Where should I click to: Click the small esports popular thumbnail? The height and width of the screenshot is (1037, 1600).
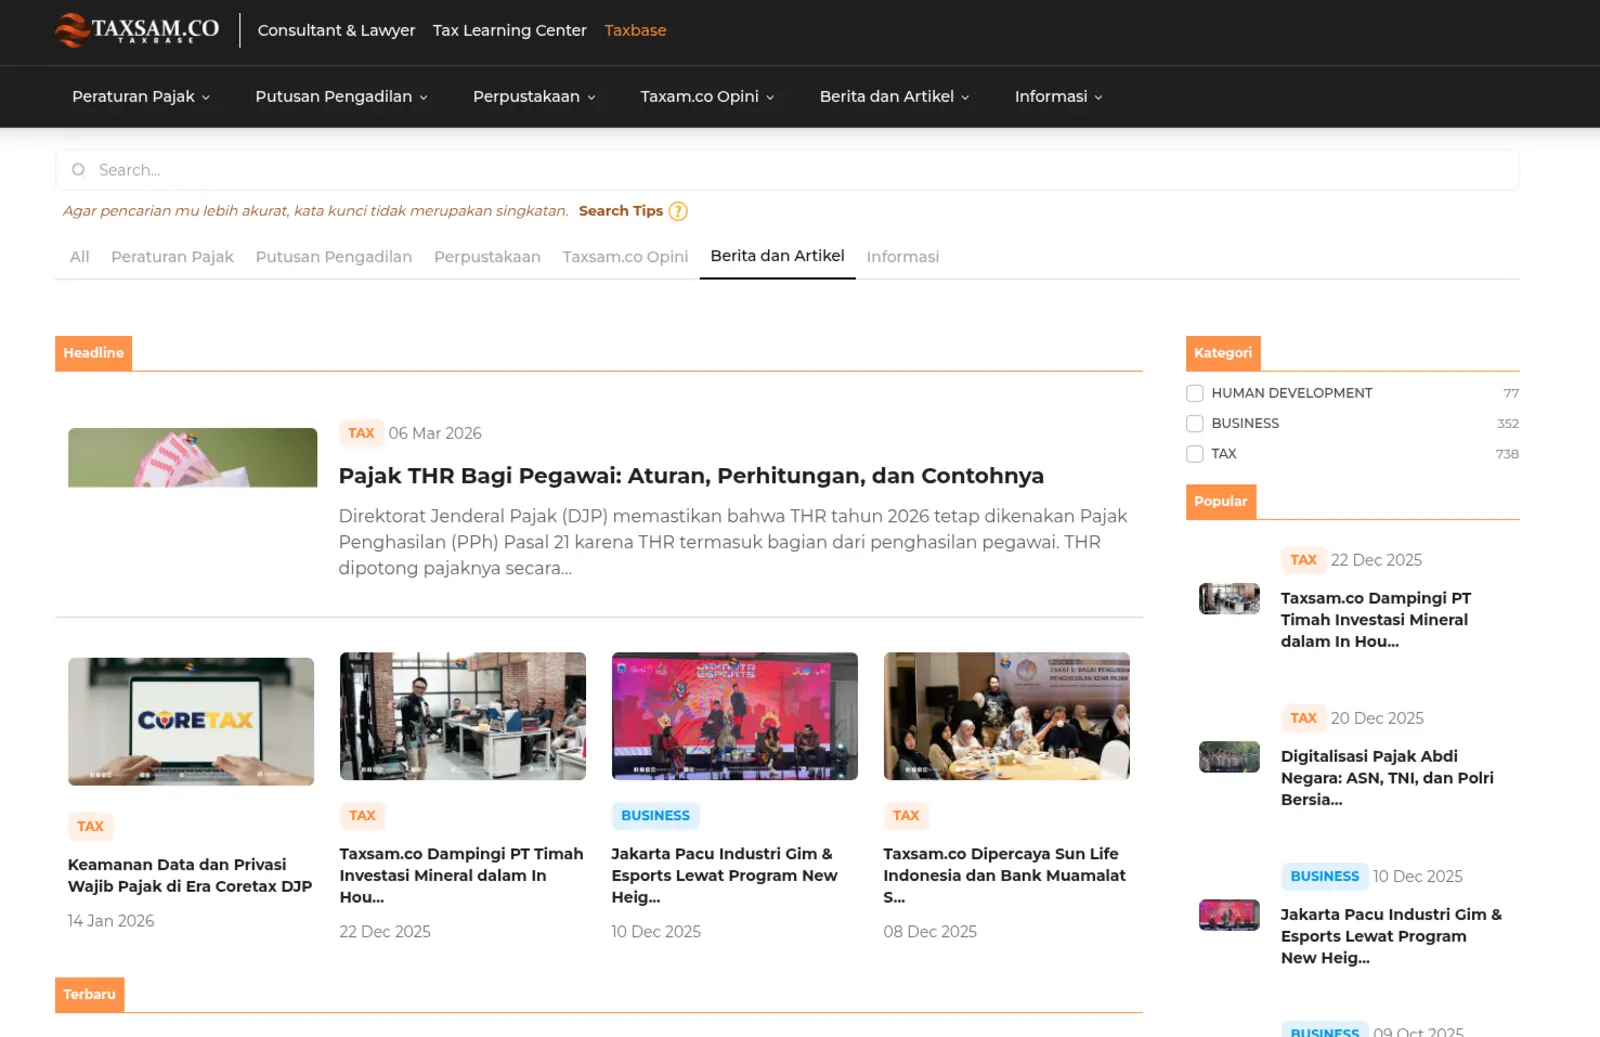(1229, 915)
